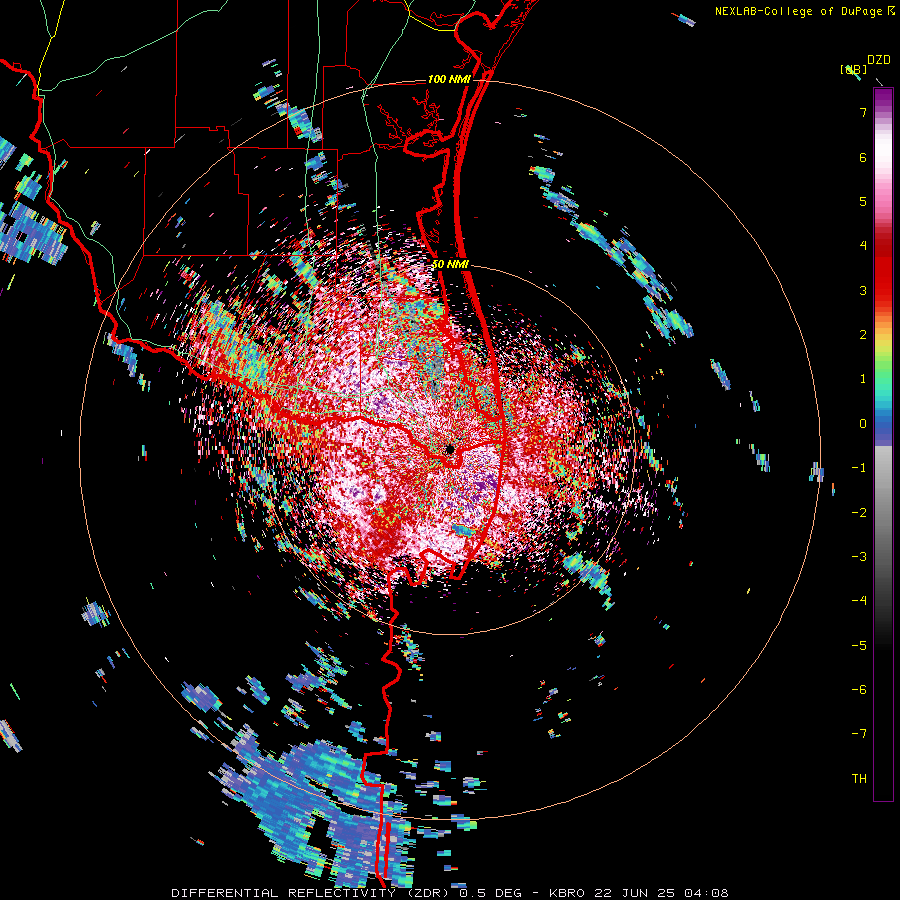
Task: Click the -3 value on color scale
Action: [859, 556]
